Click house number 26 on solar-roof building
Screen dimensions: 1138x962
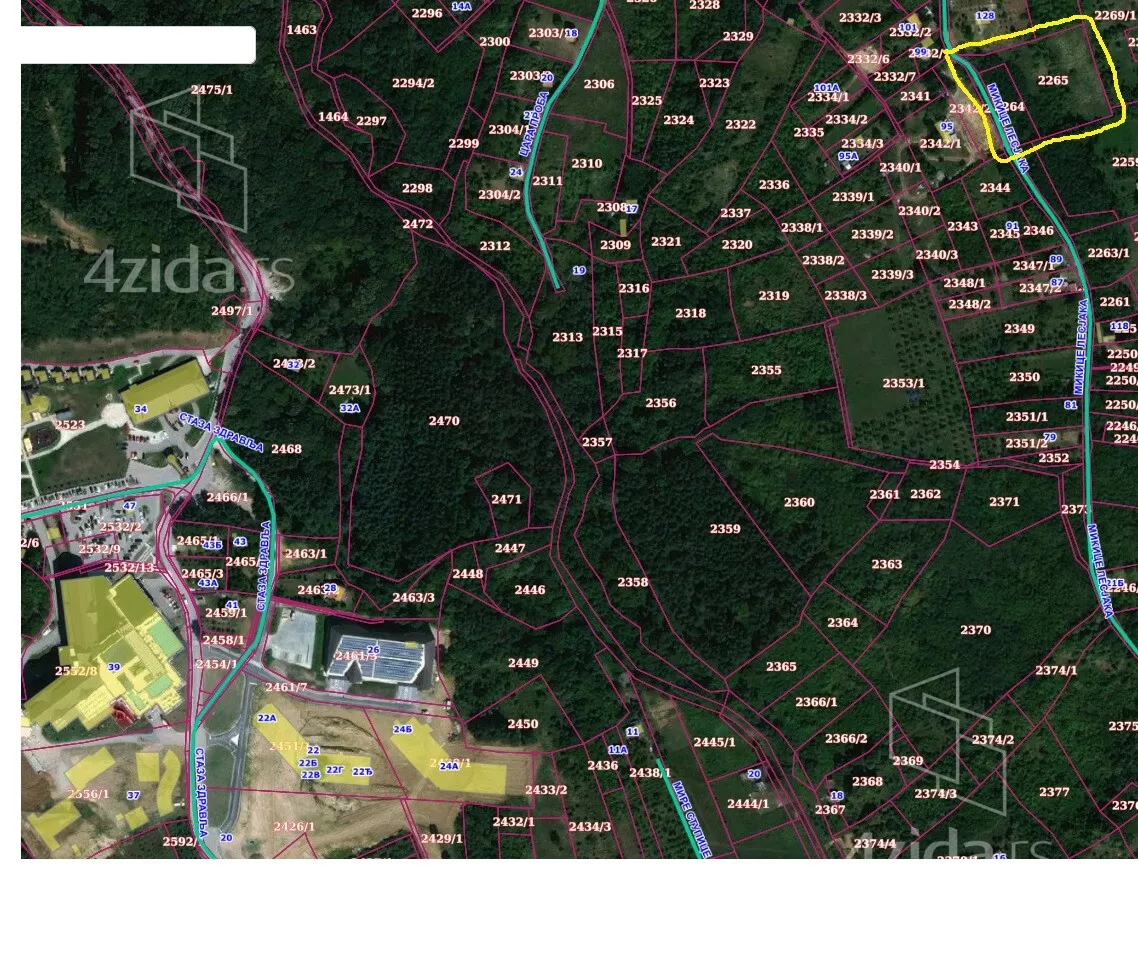[373, 650]
